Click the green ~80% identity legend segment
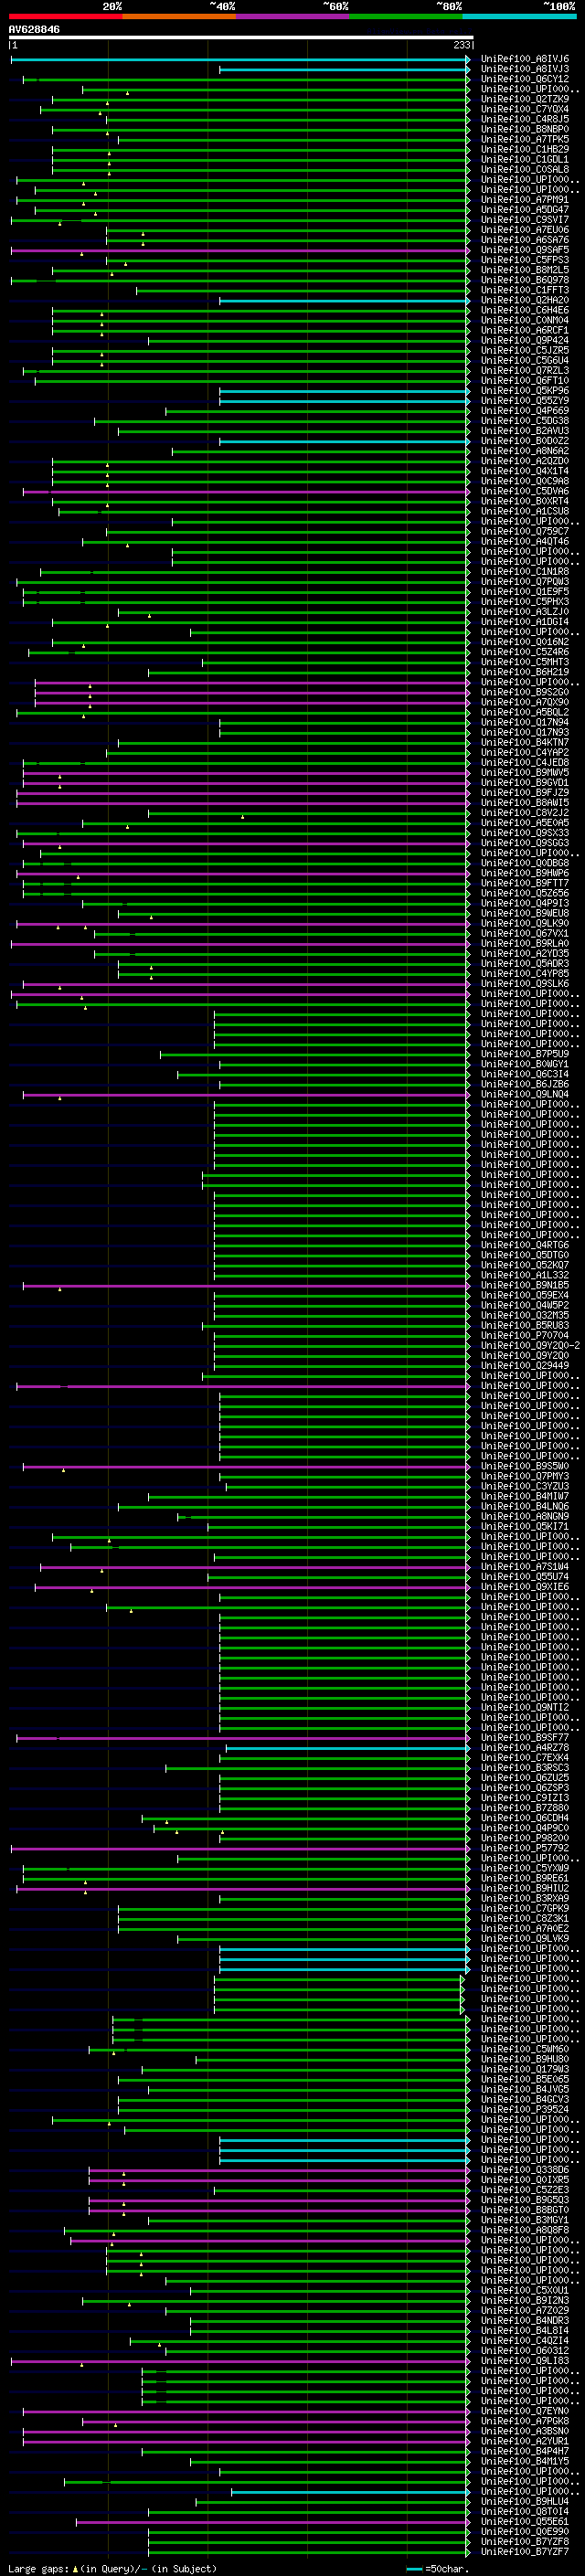This screenshot has width=585, height=2576. (406, 16)
